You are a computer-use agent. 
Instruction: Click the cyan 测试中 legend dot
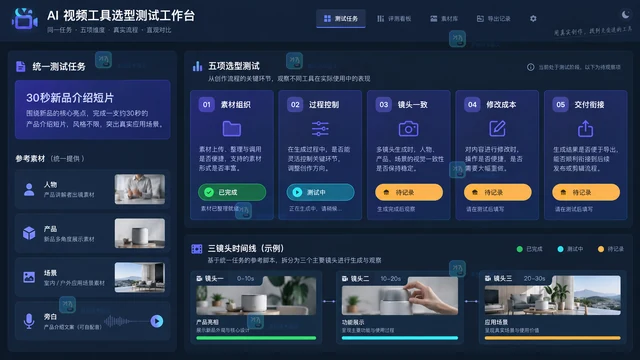pos(560,249)
